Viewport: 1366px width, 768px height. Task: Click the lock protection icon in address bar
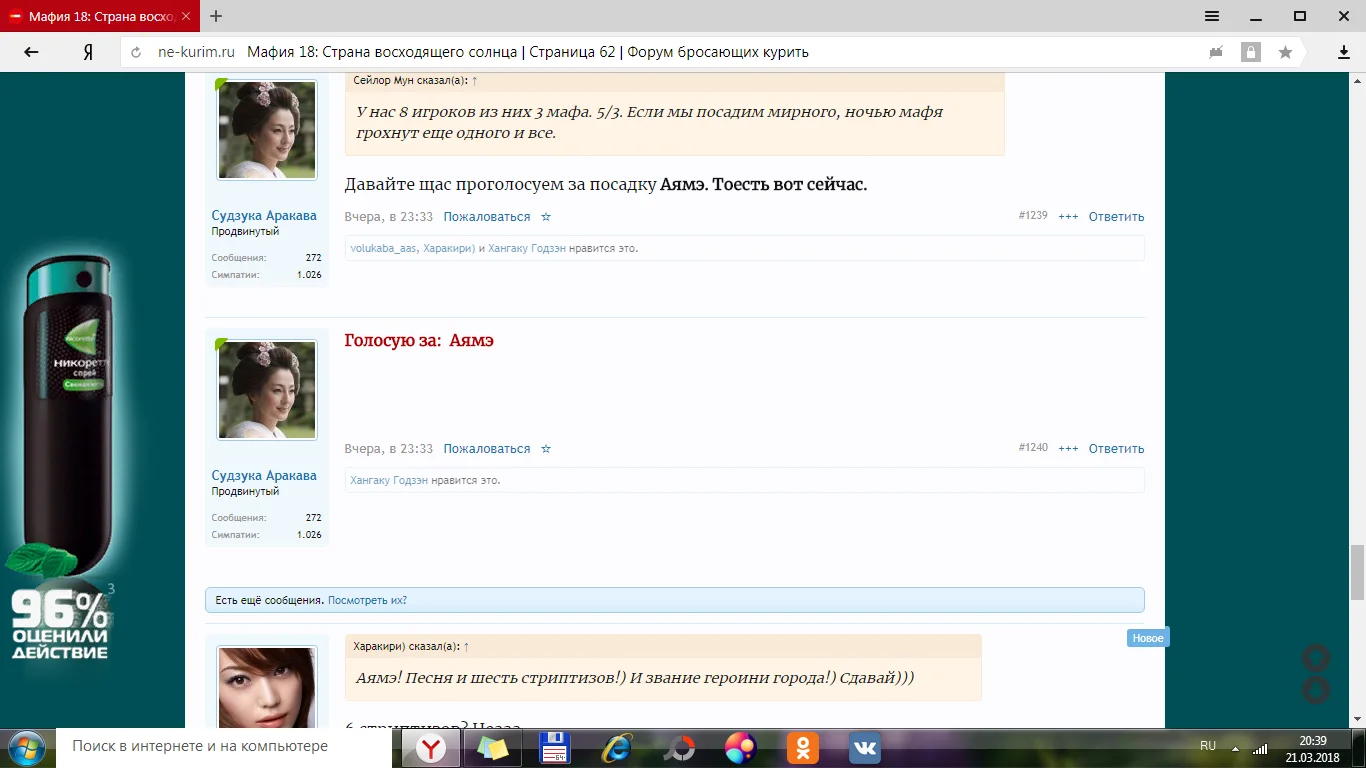pos(1250,52)
